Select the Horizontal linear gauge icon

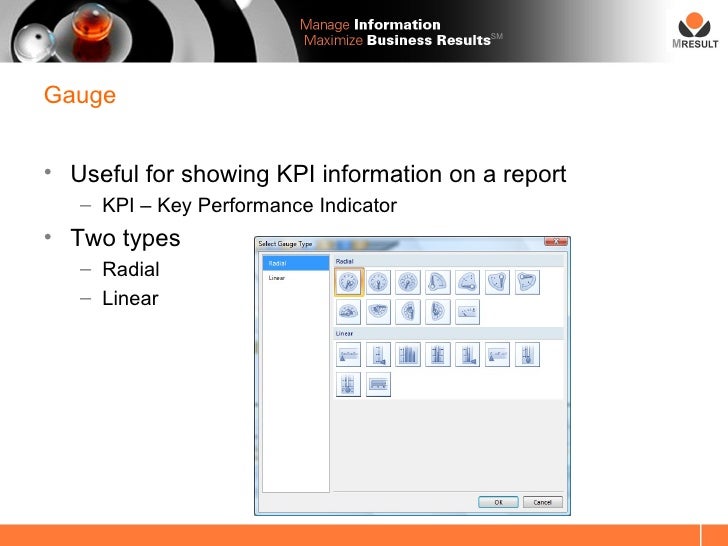point(348,355)
